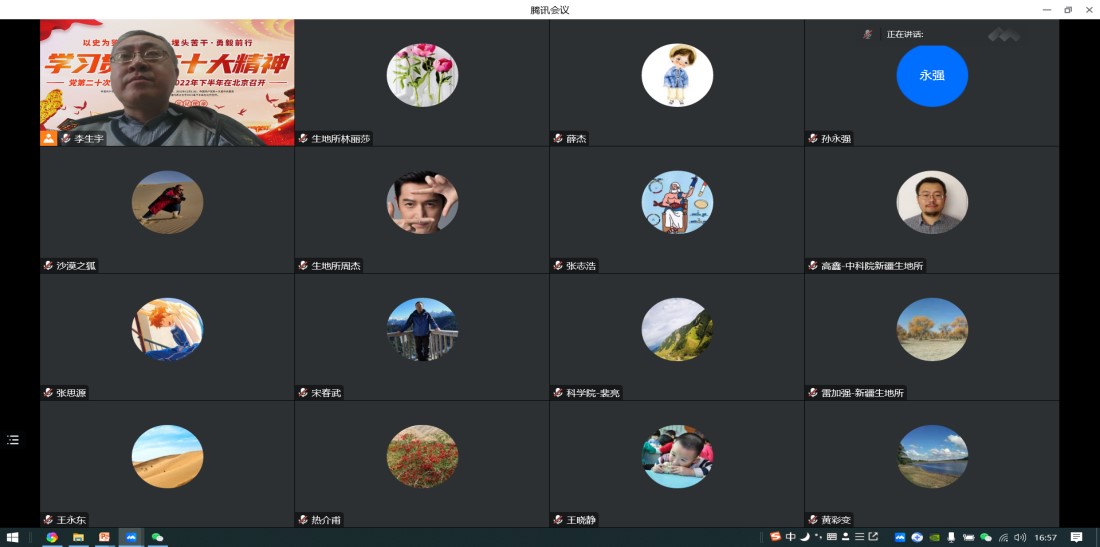Open the IME toolbar menu icon
The width and height of the screenshot is (1100, 547).
(x=859, y=537)
